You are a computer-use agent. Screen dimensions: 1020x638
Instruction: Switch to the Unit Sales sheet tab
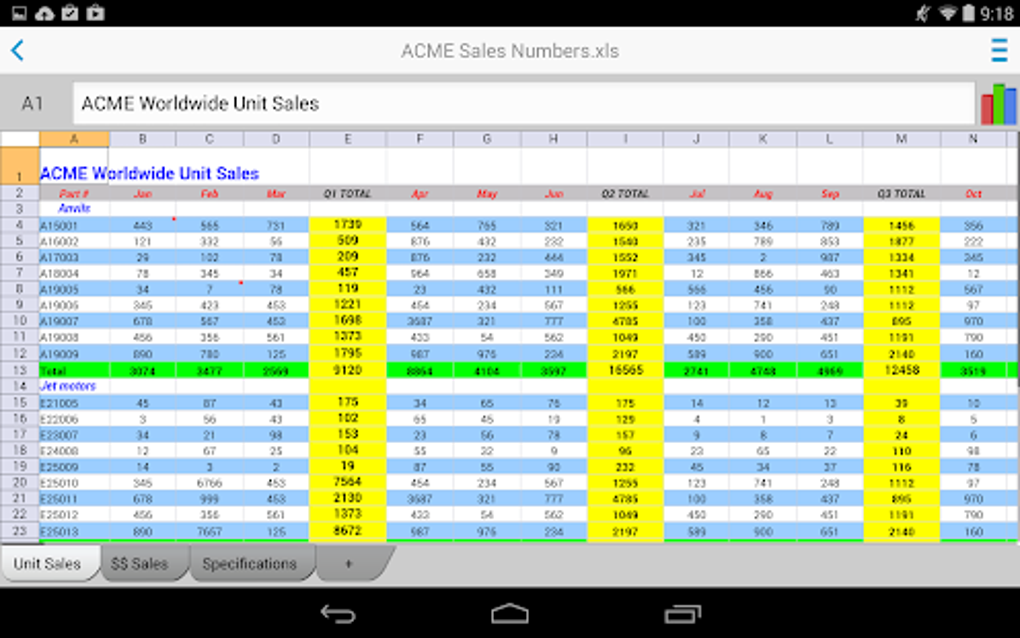tap(47, 563)
